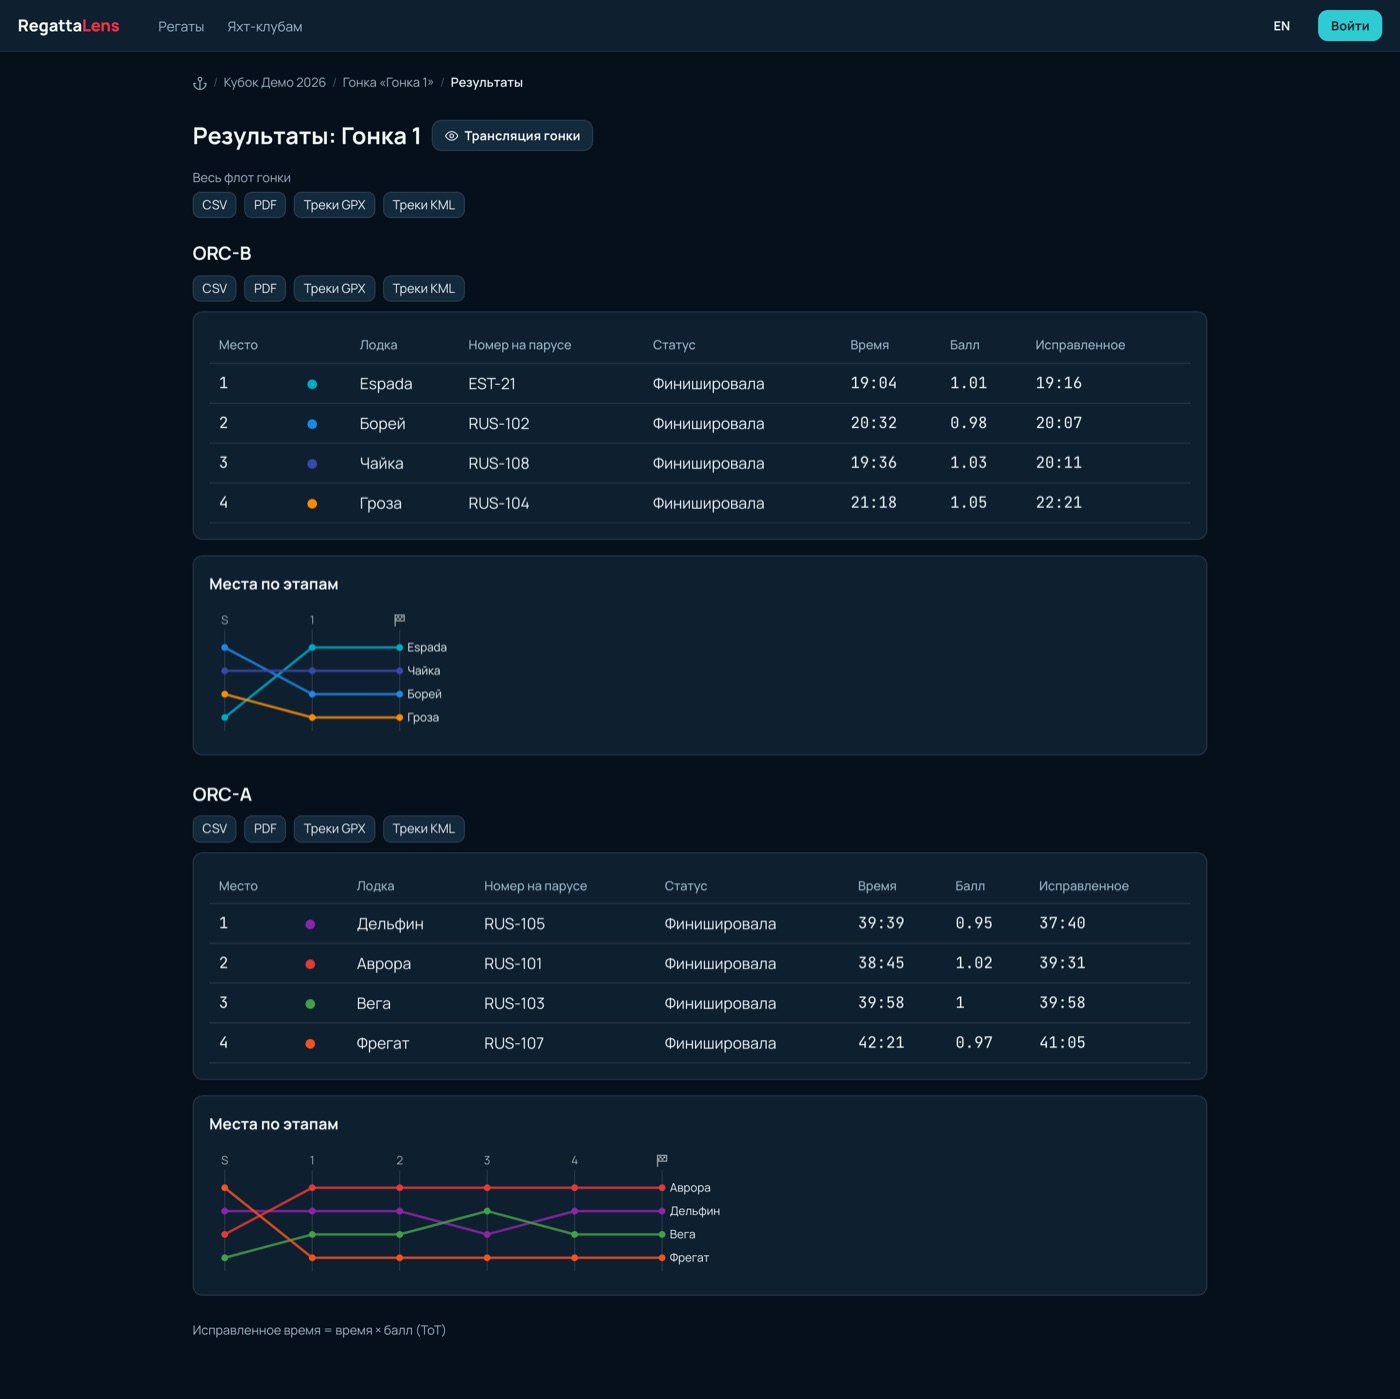This screenshot has width=1400, height=1399.
Task: Open the Яхт-клубам menu item
Action: tap(264, 27)
